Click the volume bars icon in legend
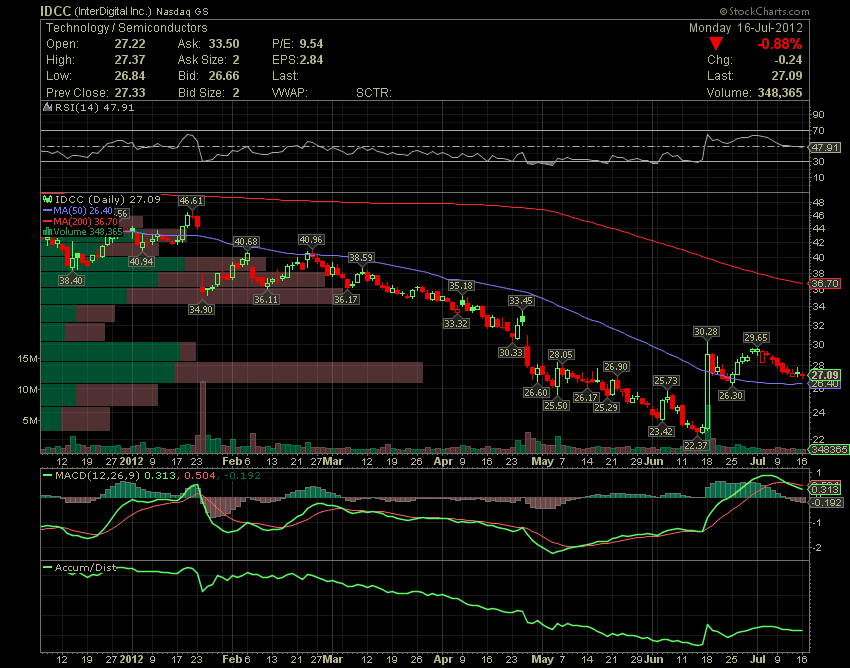This screenshot has width=850, height=668. [x=48, y=232]
